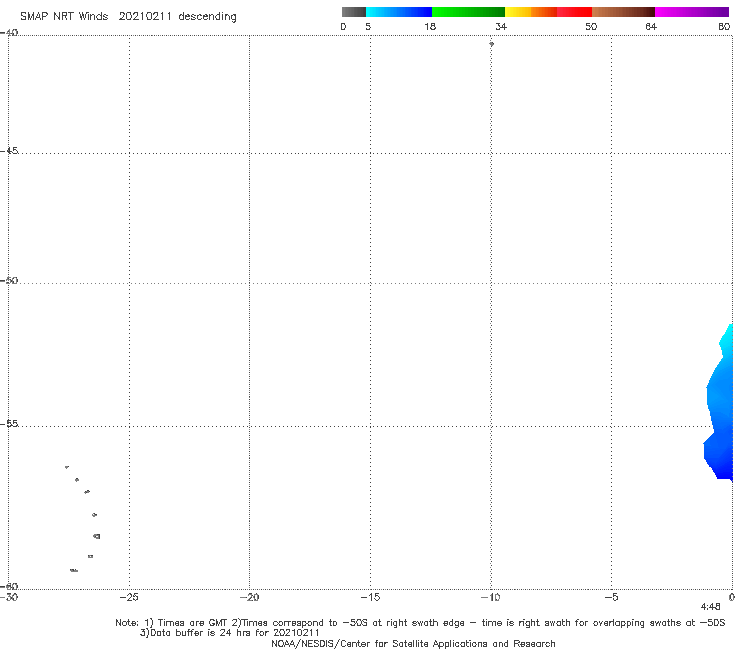Click the title text 'SMAP NRT Winds 20210211 descending'
The image size is (740, 650).
pyautogui.click(x=128, y=16)
